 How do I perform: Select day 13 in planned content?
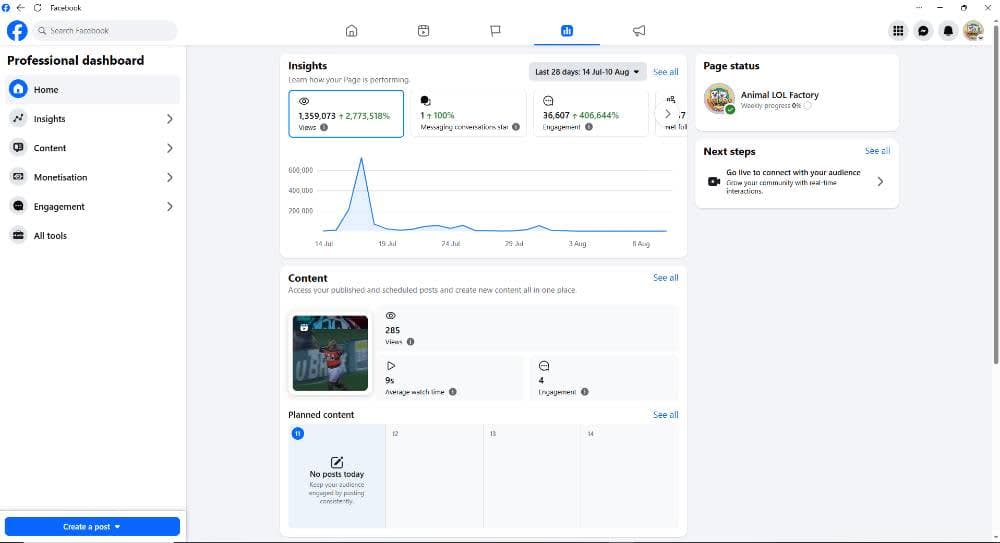click(x=532, y=476)
